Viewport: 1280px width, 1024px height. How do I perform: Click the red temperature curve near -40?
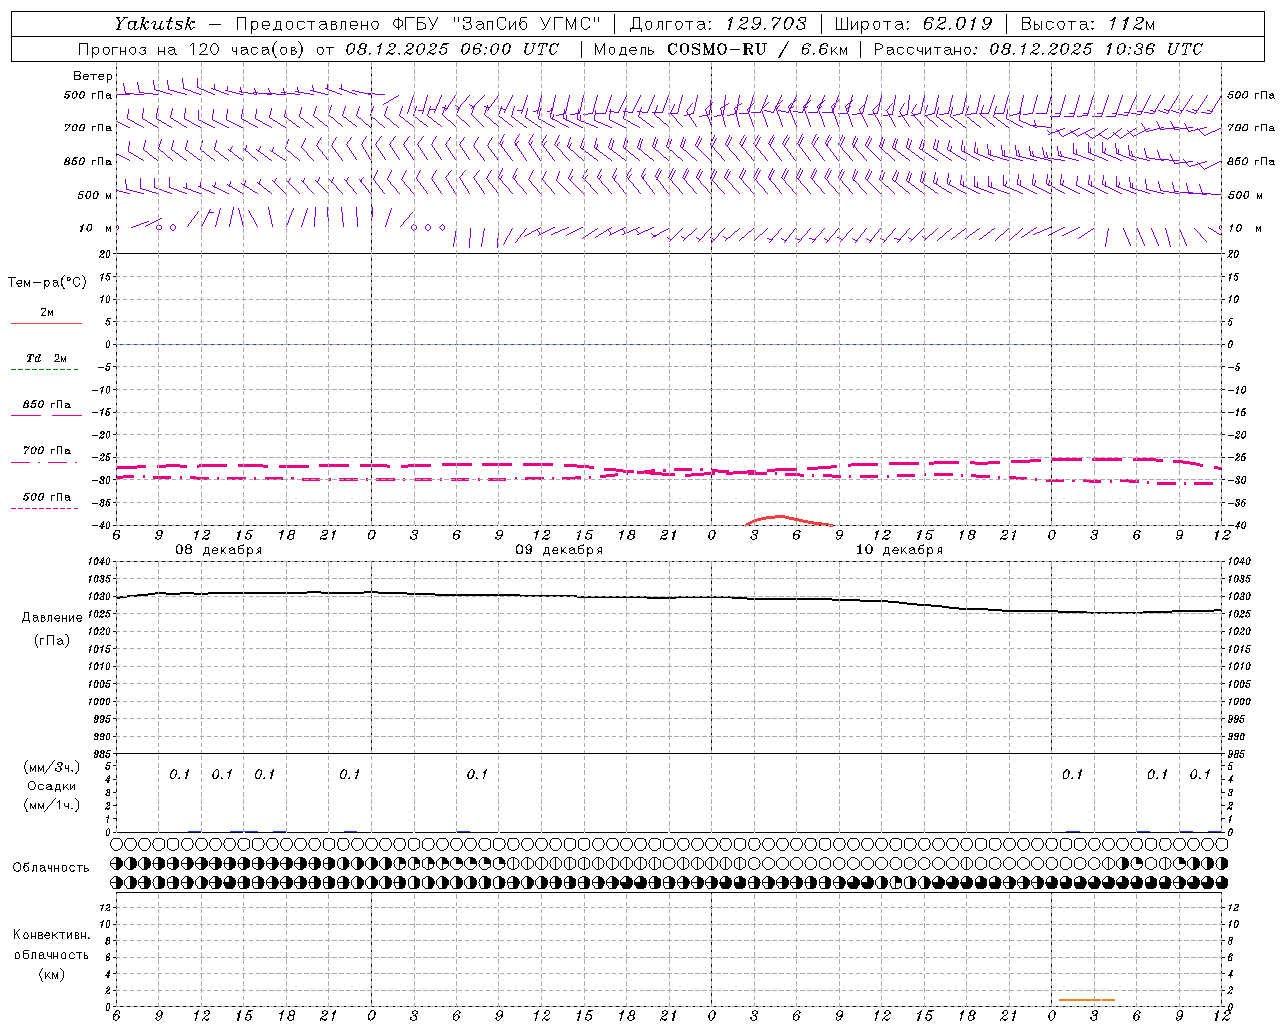pyautogui.click(x=790, y=520)
